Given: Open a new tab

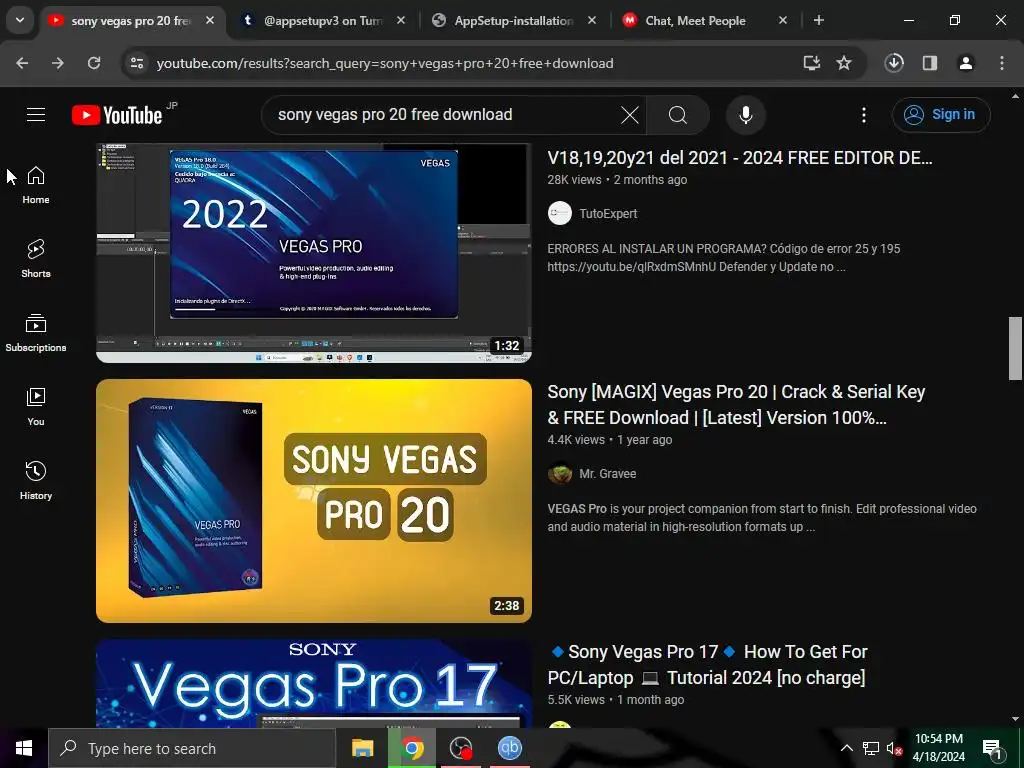Looking at the screenshot, I should click(818, 20).
